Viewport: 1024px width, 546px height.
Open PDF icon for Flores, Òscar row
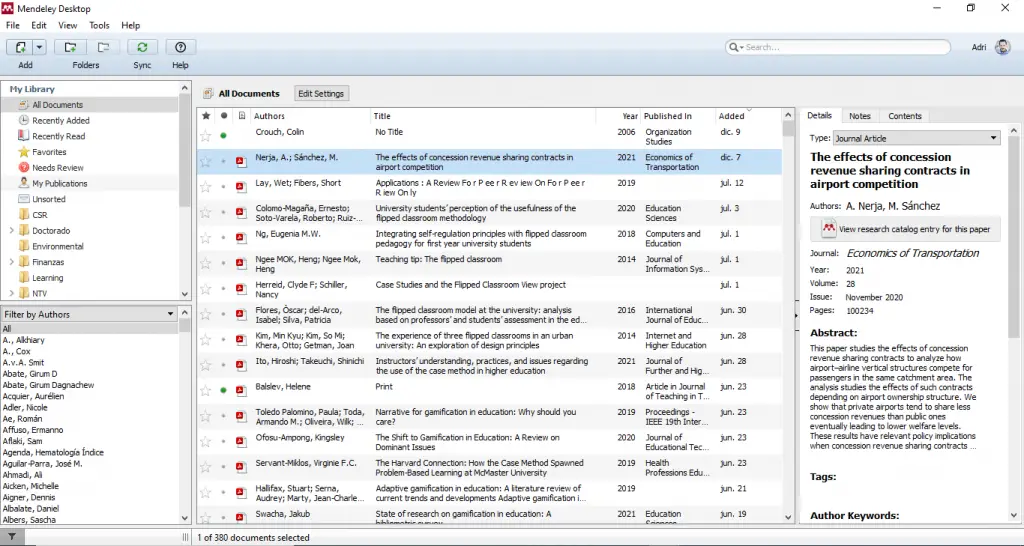coord(242,314)
